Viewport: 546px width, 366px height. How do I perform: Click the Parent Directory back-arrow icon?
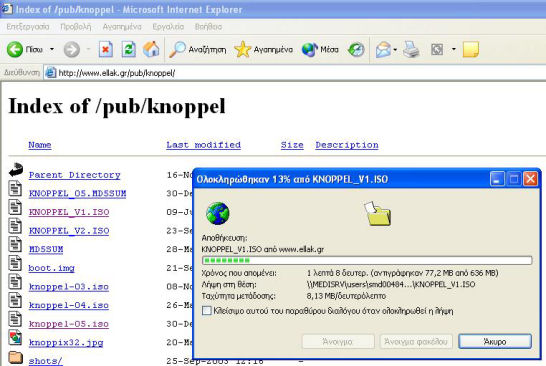16,170
